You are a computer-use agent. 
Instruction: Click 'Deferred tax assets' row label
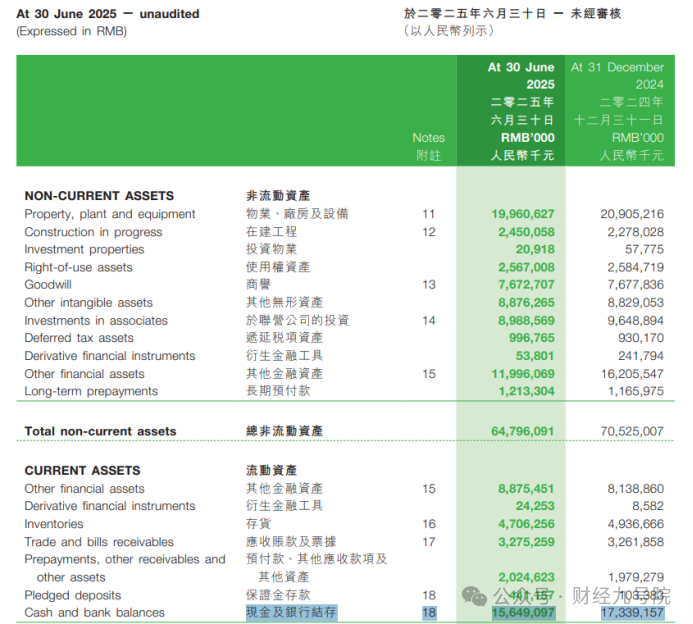tap(79, 338)
